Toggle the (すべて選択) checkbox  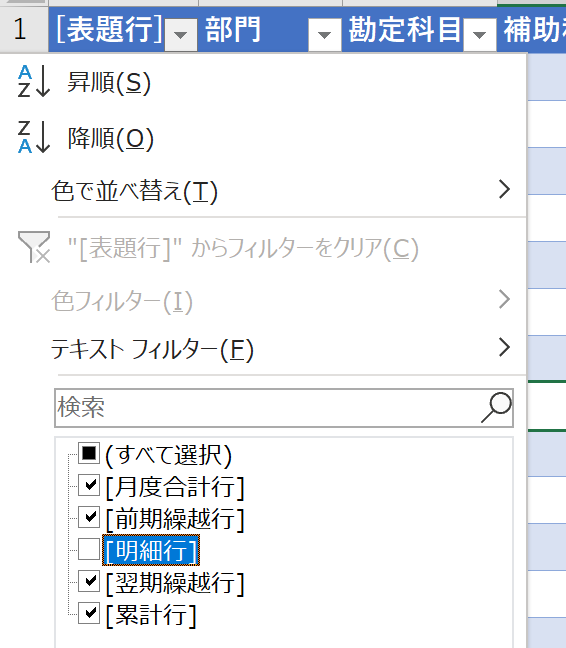pos(89,453)
